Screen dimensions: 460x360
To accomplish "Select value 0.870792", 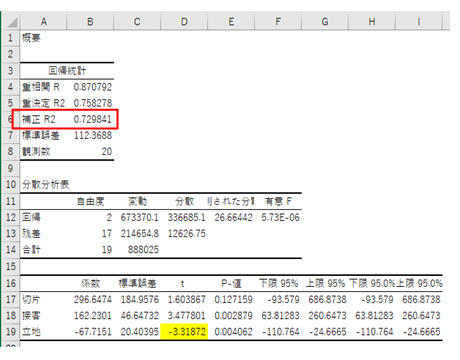I will pos(93,87).
